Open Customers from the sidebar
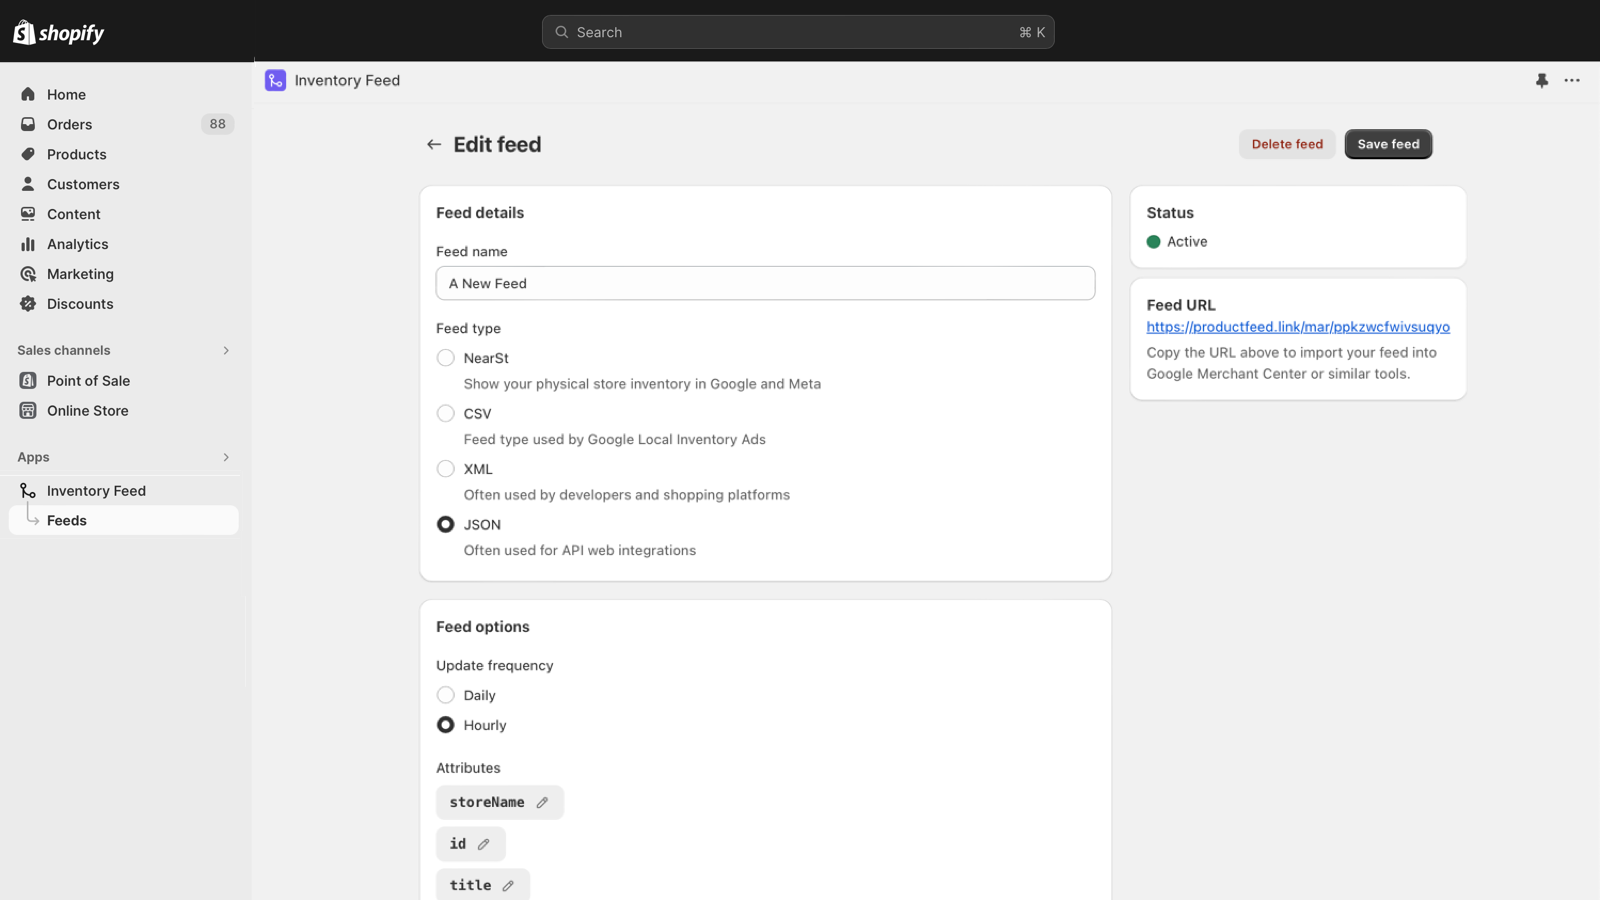The image size is (1600, 900). click(83, 184)
